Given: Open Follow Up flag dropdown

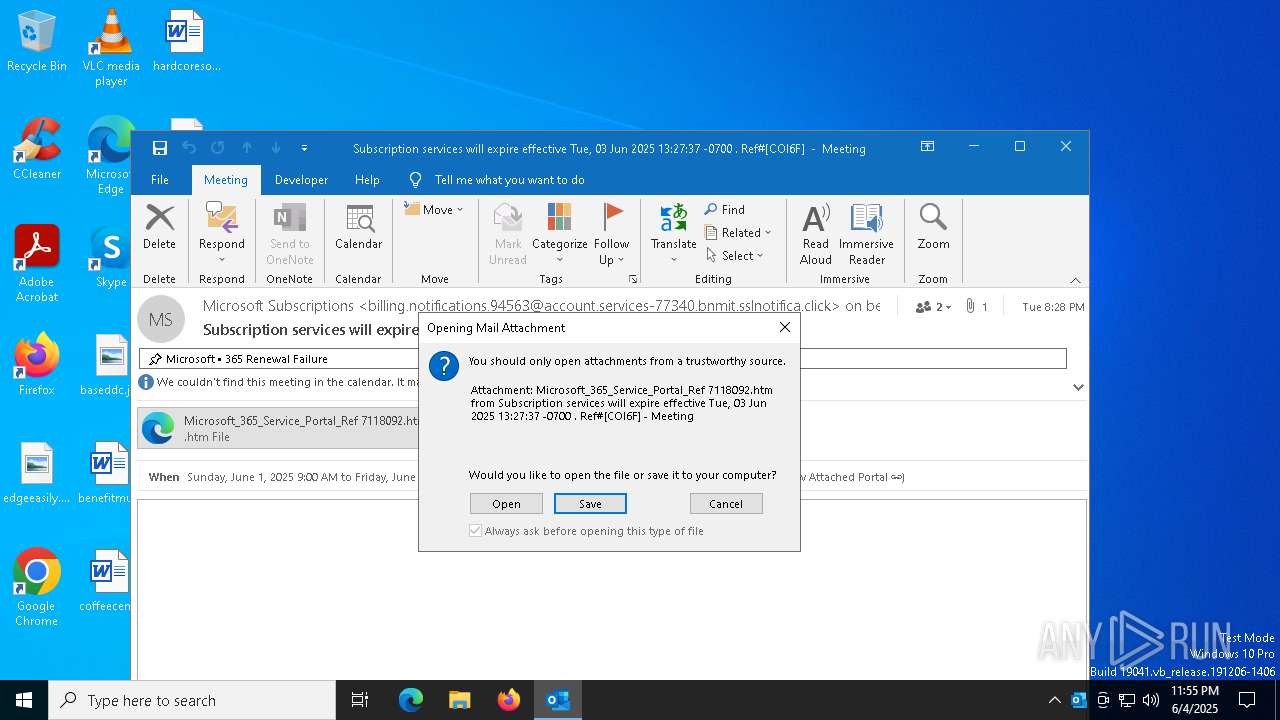Looking at the screenshot, I should tap(612, 234).
